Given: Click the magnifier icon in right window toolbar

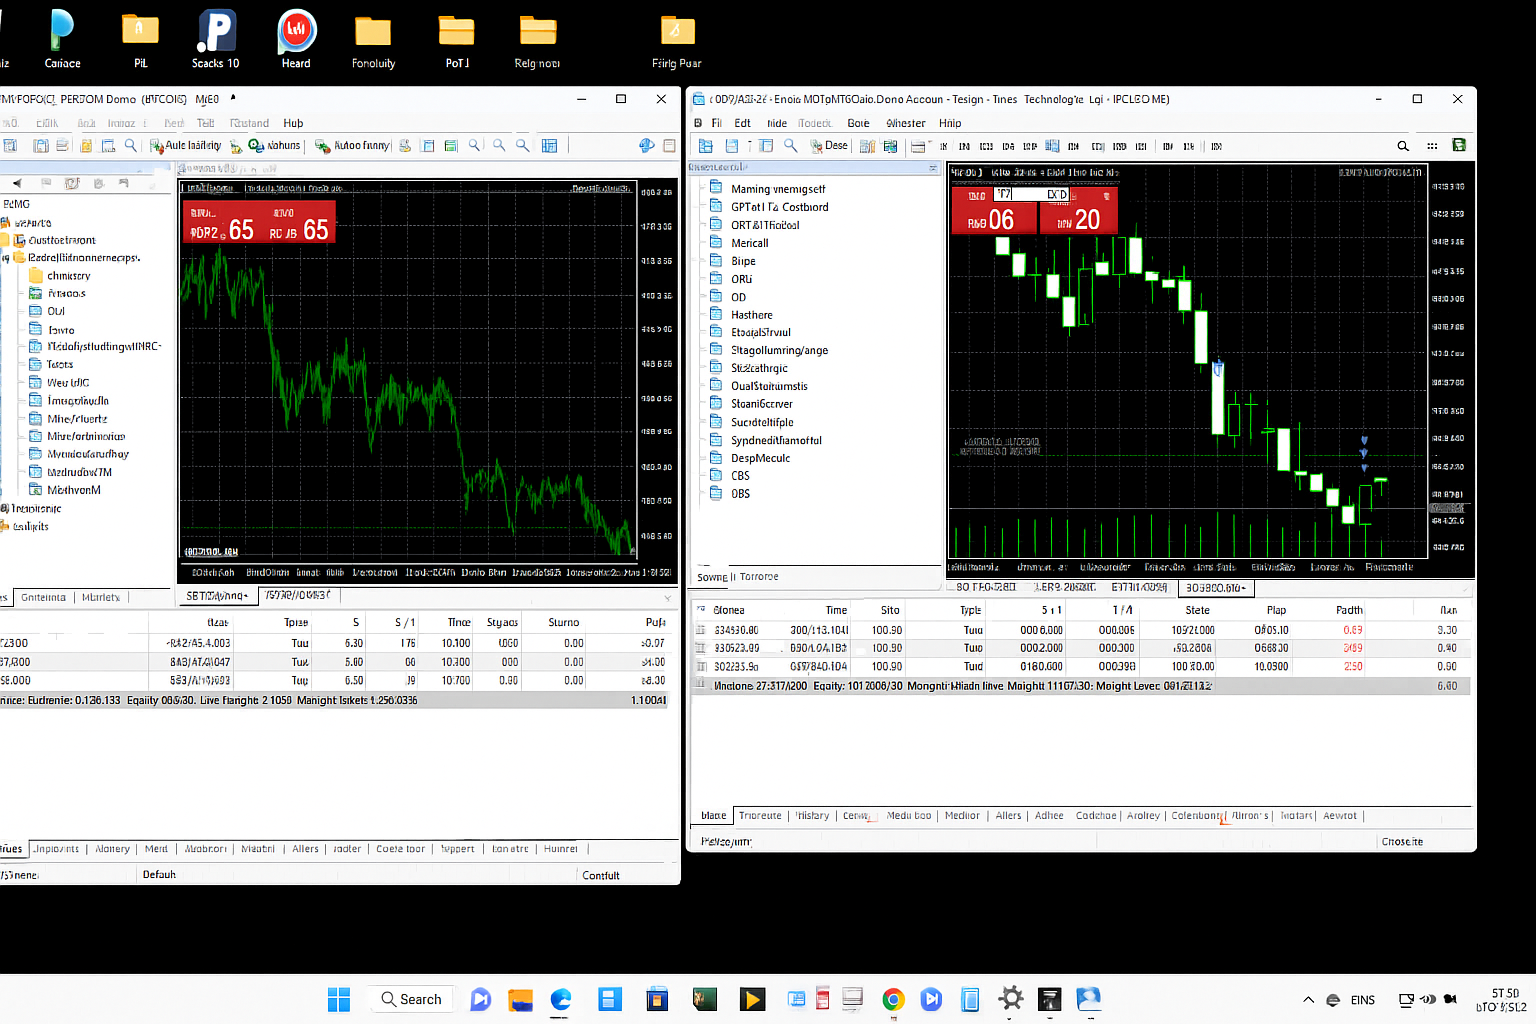Looking at the screenshot, I should (790, 146).
